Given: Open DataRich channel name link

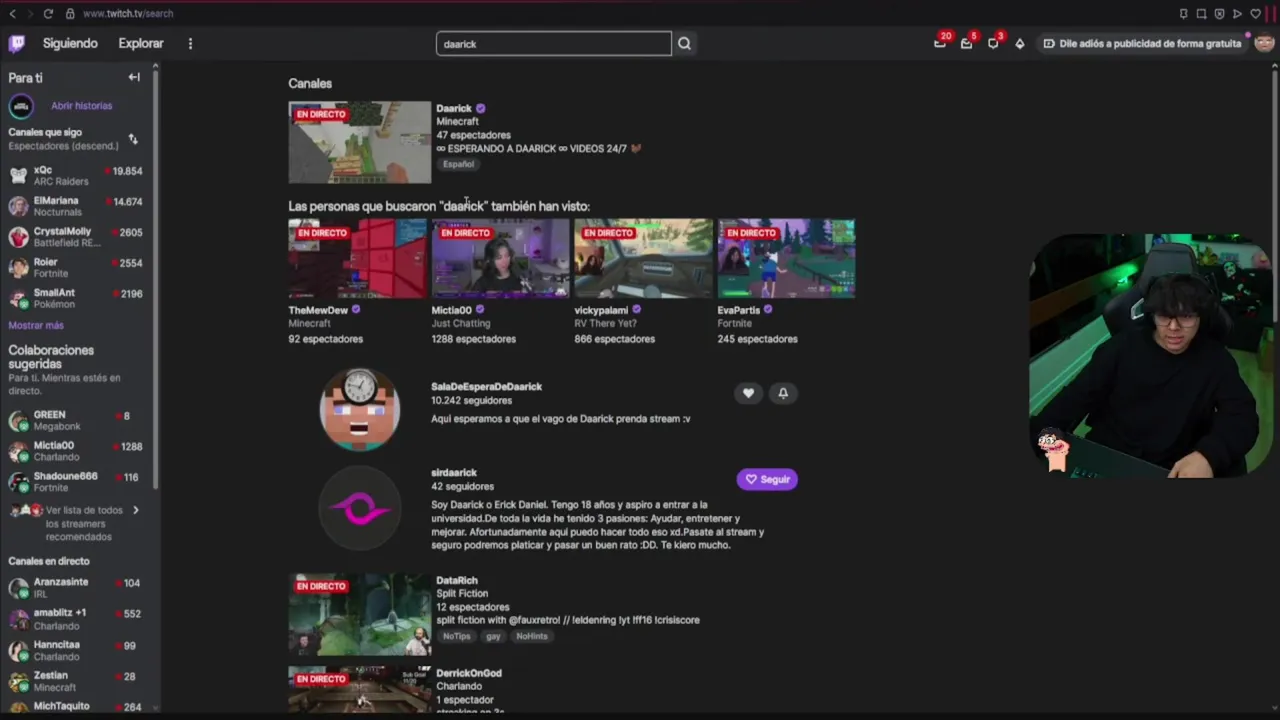Looking at the screenshot, I should coord(457,580).
